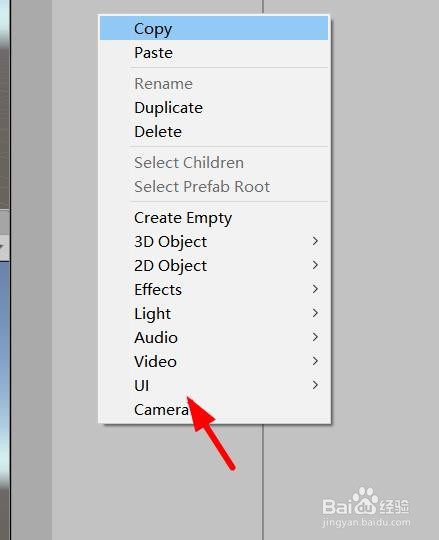Click the UI submenu chevron

[315, 385]
